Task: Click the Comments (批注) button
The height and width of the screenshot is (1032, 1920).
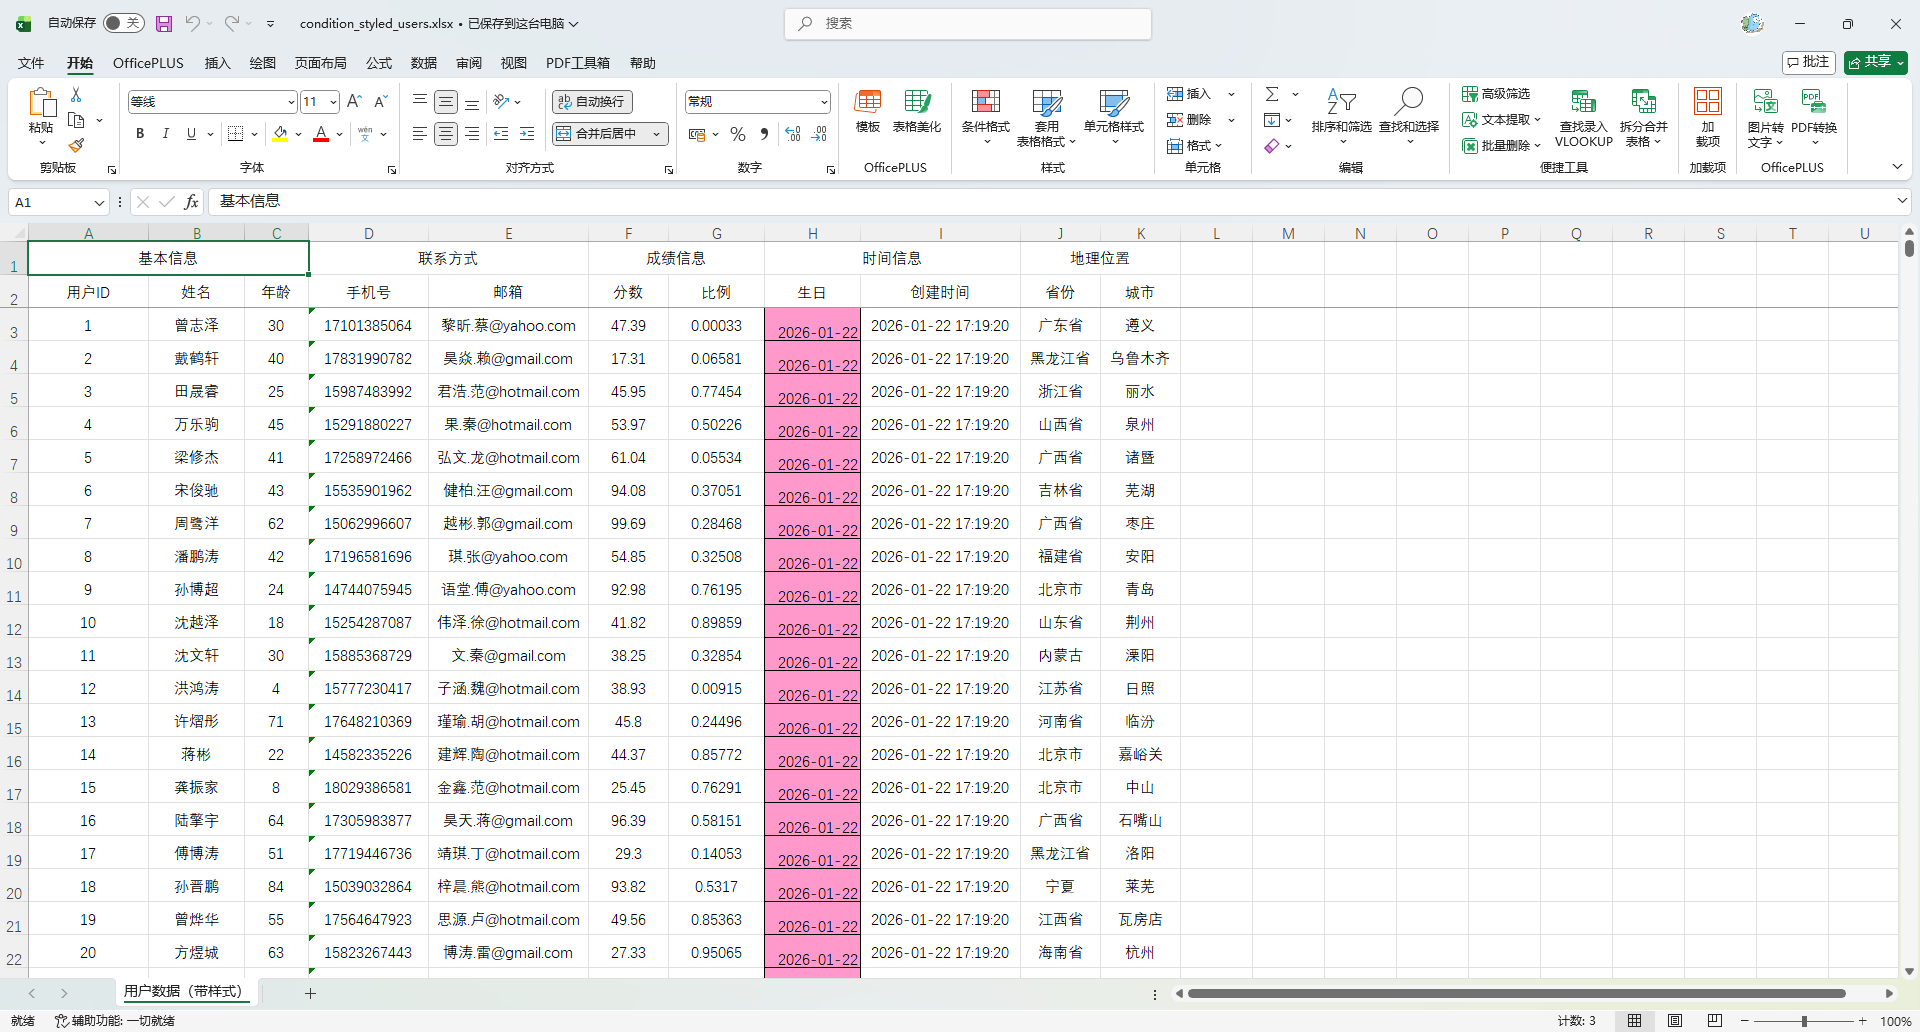Action: pos(1808,62)
